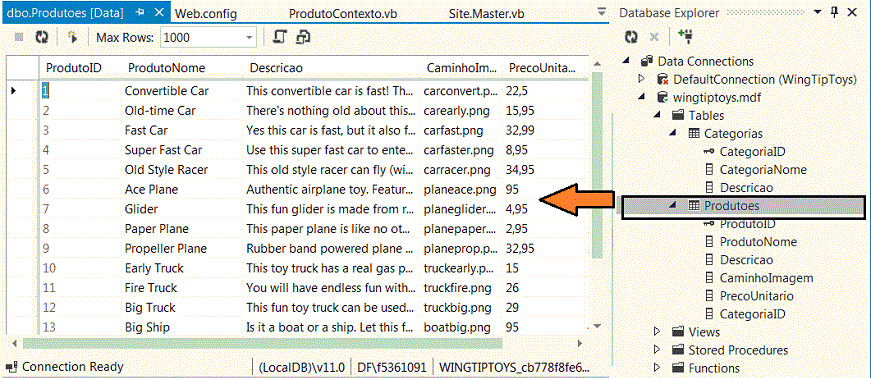This screenshot has width=871, height=378.
Task: Open the Max Rows 1000 dropdown
Action: [x=249, y=37]
